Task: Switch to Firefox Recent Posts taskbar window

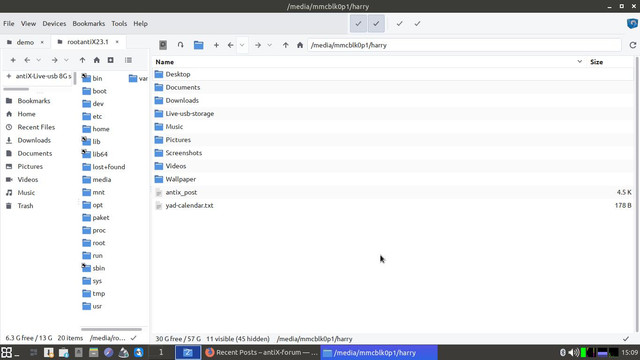Action: 261,352
